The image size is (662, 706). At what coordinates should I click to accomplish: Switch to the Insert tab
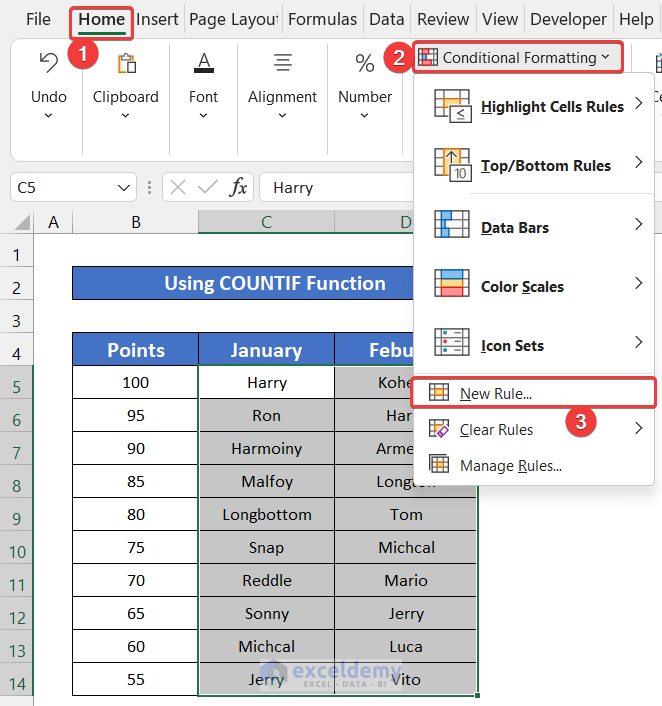point(157,19)
